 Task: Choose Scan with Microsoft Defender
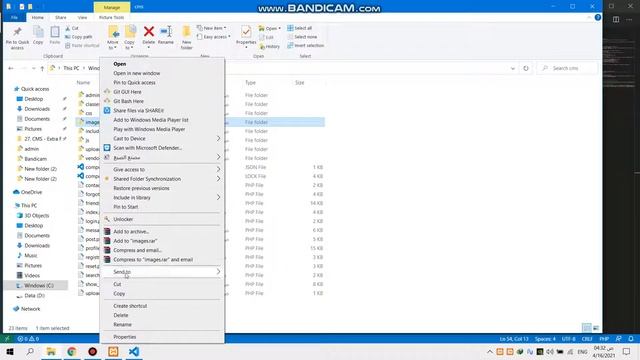click(162, 148)
